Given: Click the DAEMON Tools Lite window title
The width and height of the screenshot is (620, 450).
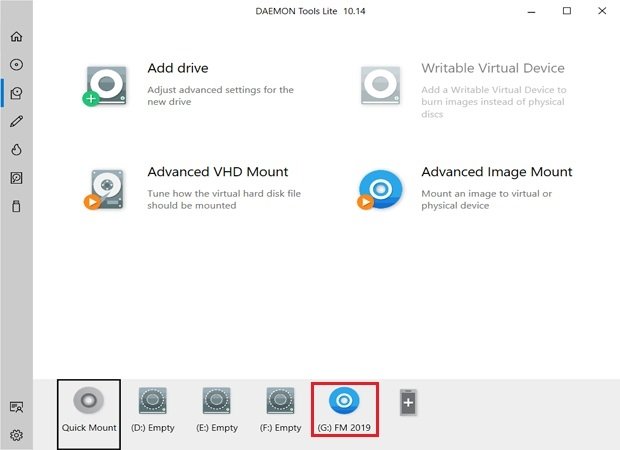Looking at the screenshot, I should coord(310,11).
